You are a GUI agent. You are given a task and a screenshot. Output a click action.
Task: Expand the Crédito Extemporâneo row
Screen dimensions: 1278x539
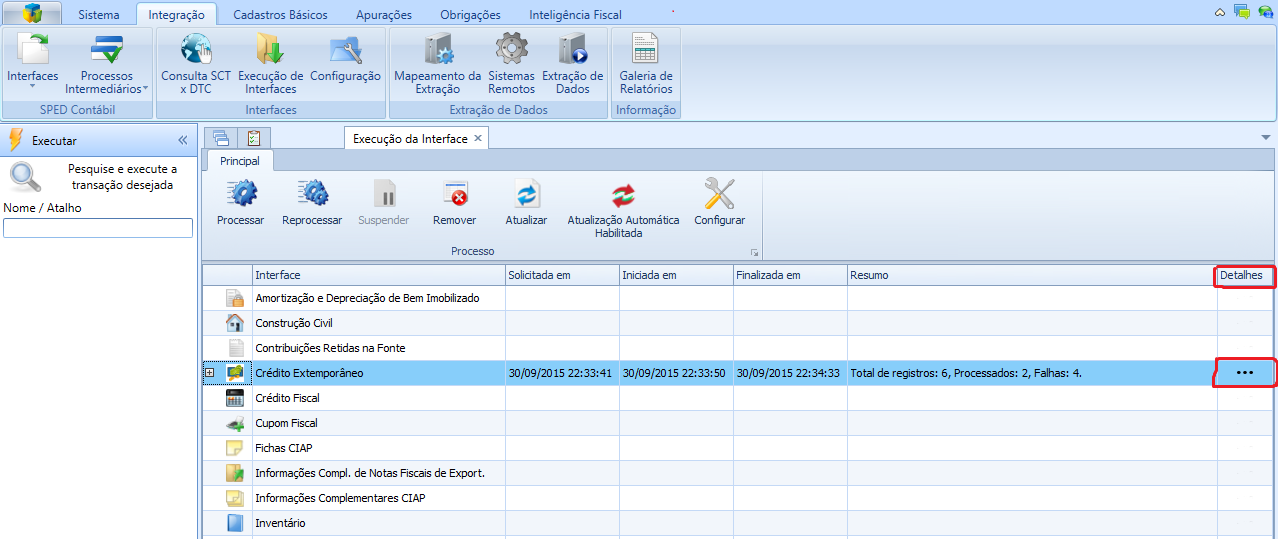[210, 373]
